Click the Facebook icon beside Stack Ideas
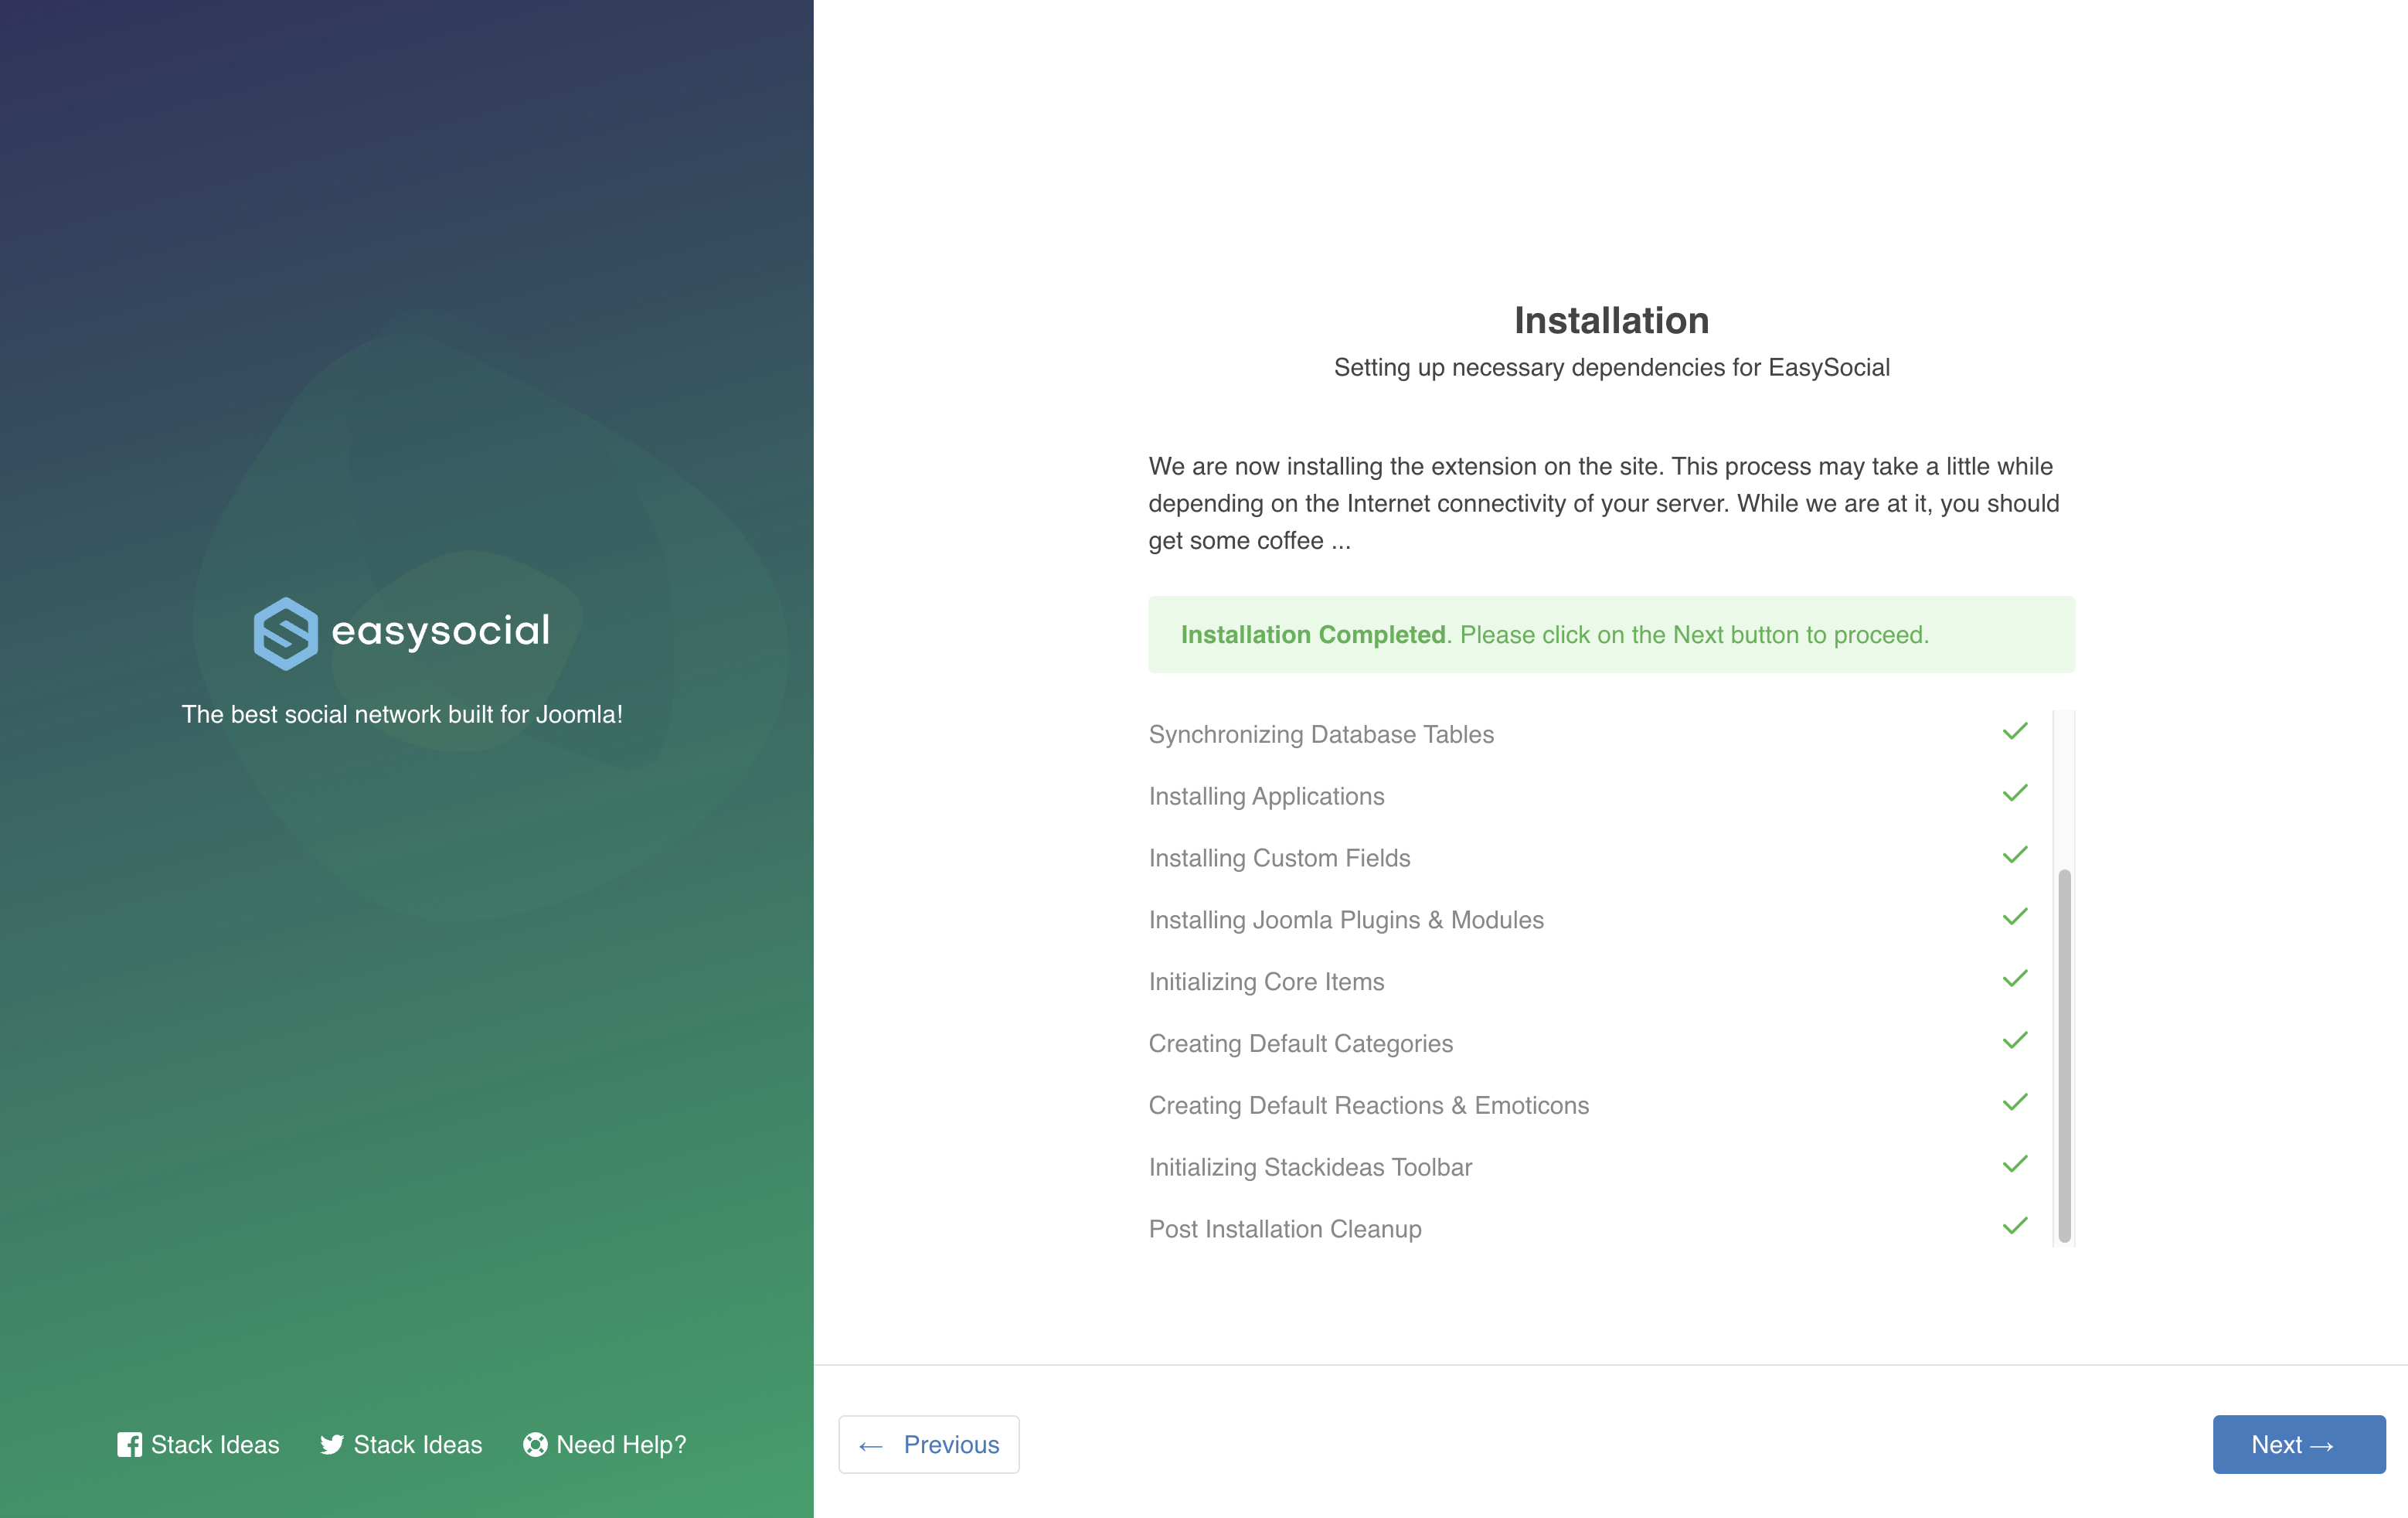This screenshot has width=2408, height=1518. tap(129, 1445)
